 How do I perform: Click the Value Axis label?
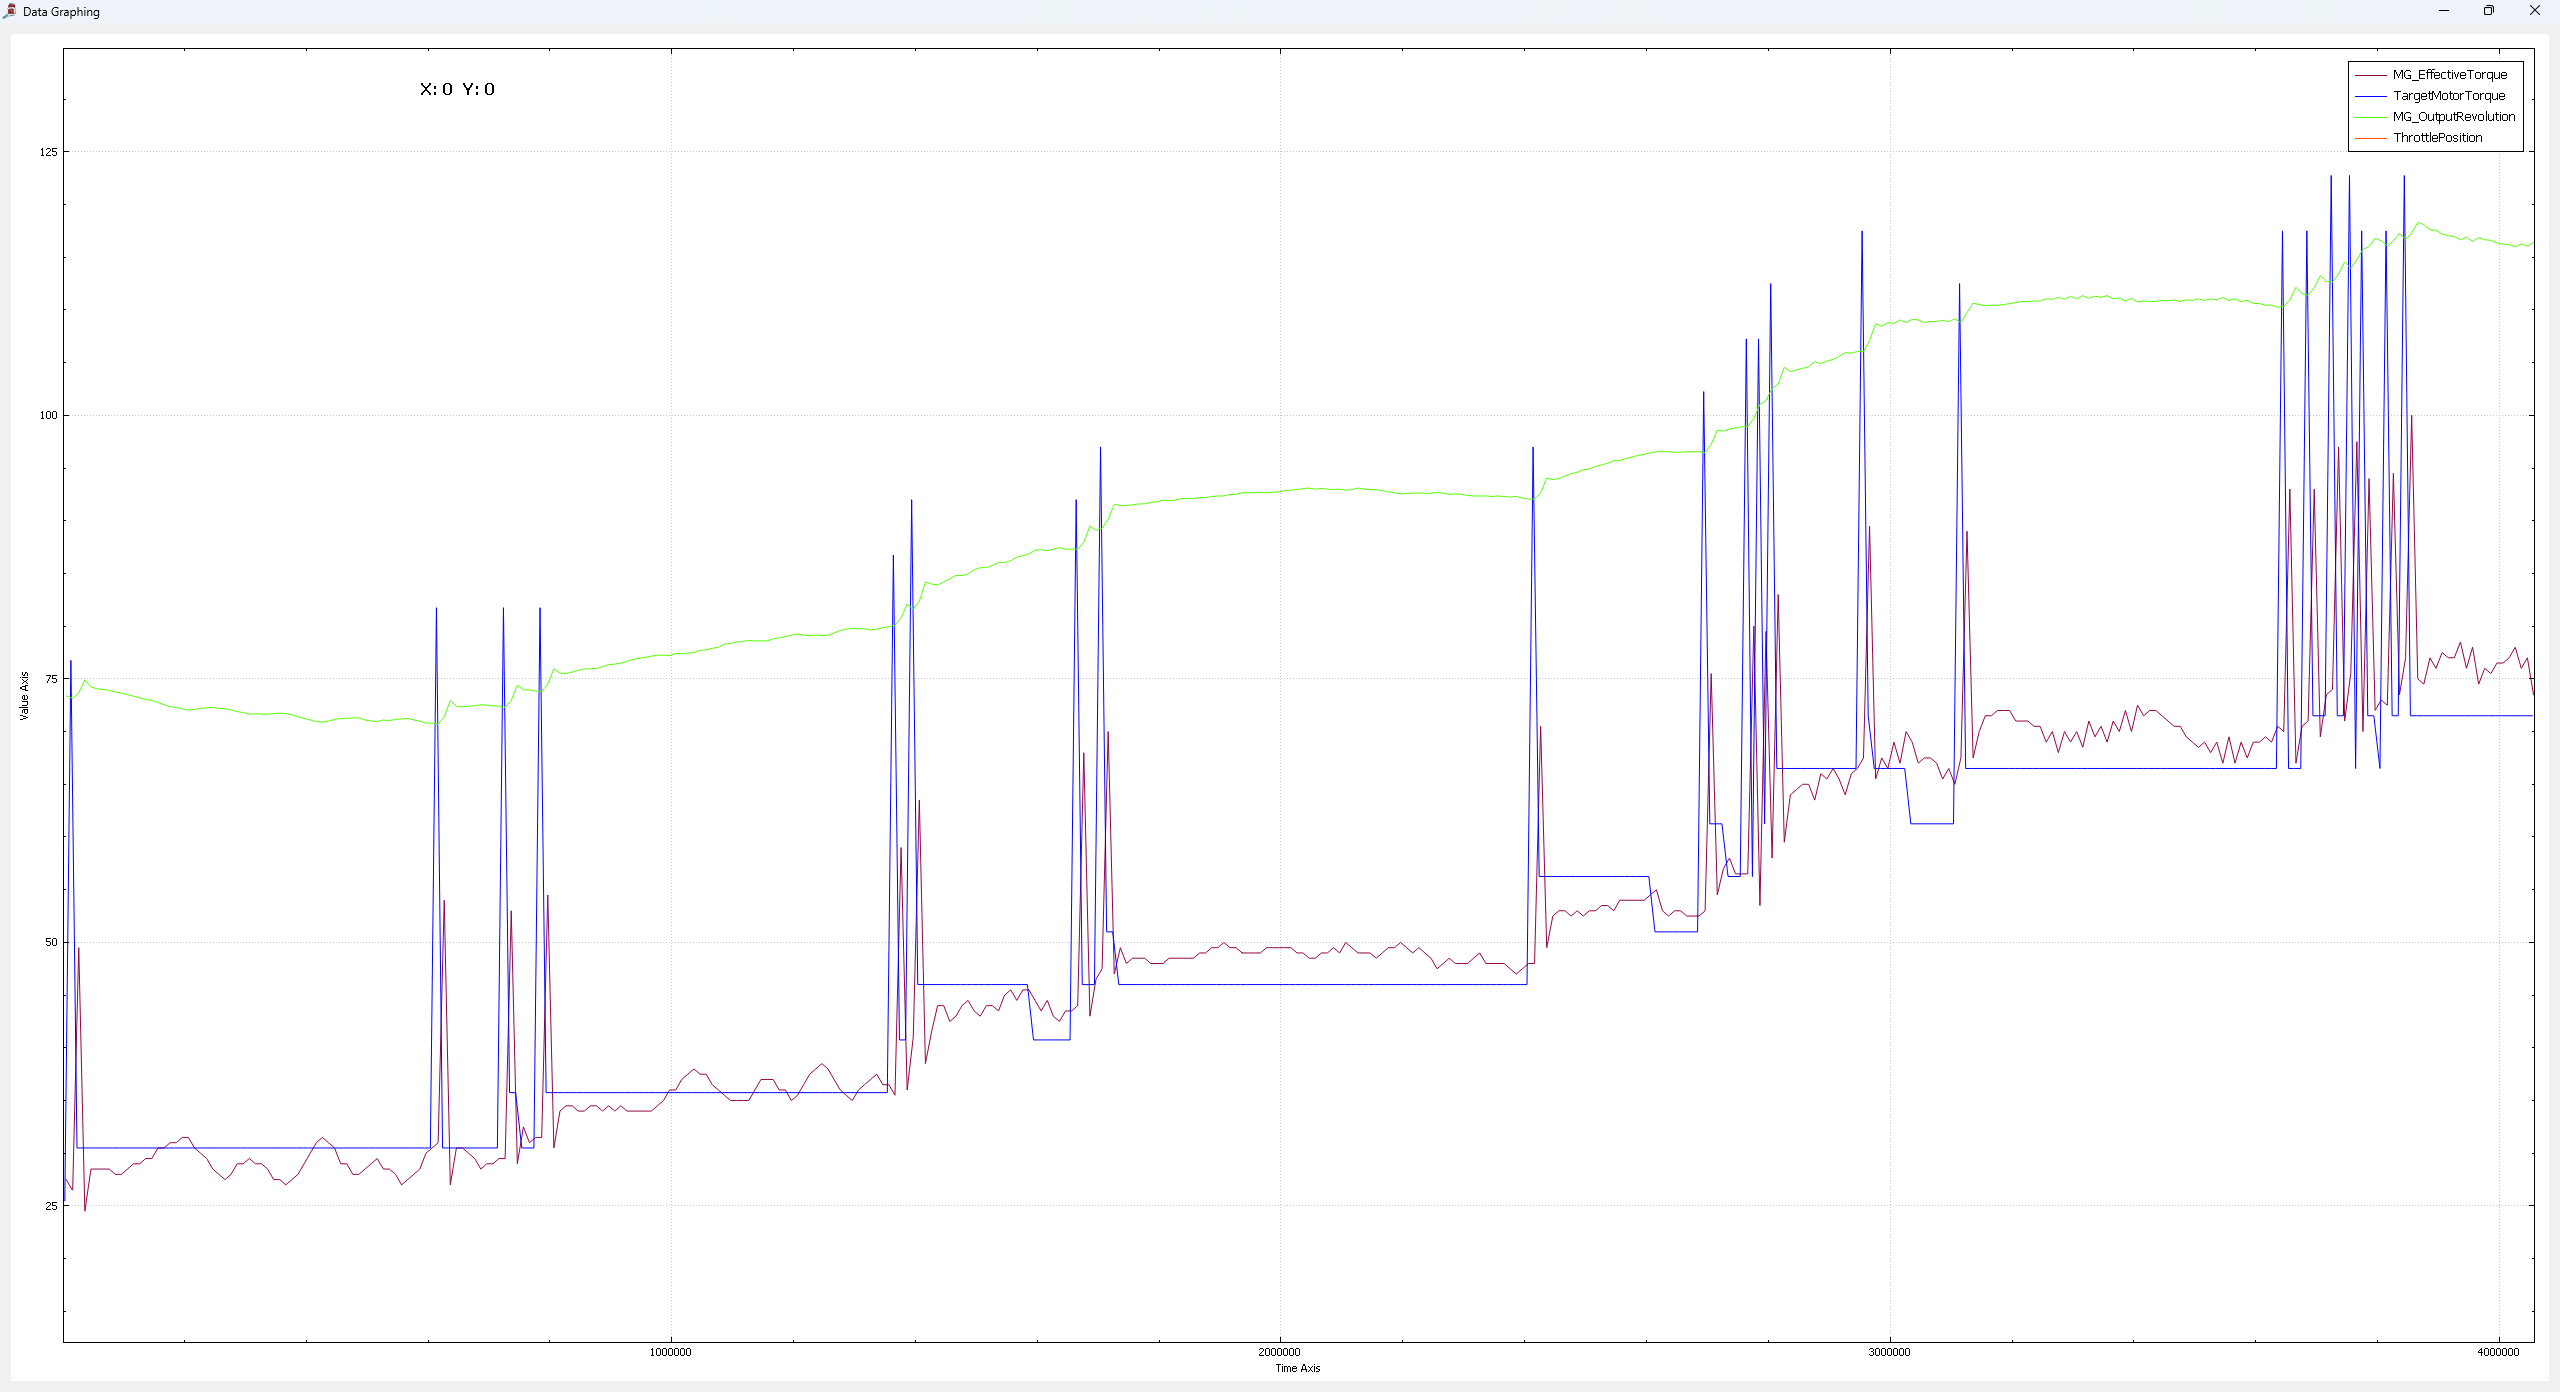24,695
